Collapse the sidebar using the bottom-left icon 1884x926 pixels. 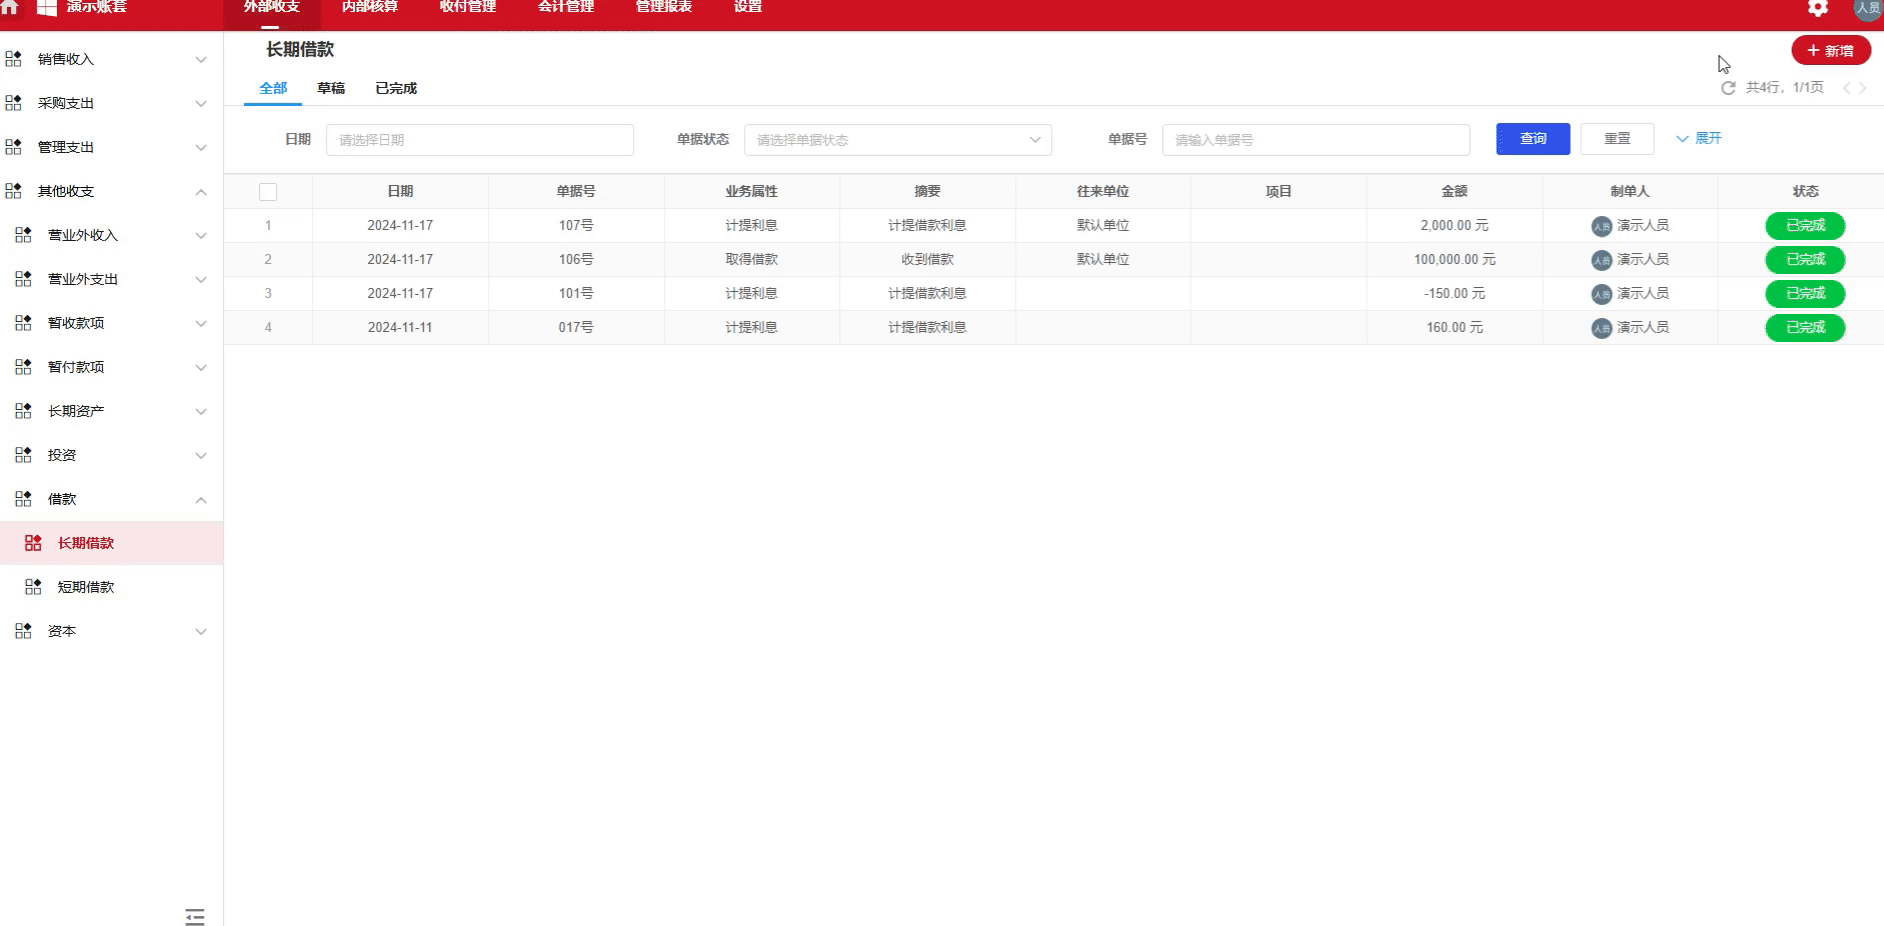click(x=195, y=916)
